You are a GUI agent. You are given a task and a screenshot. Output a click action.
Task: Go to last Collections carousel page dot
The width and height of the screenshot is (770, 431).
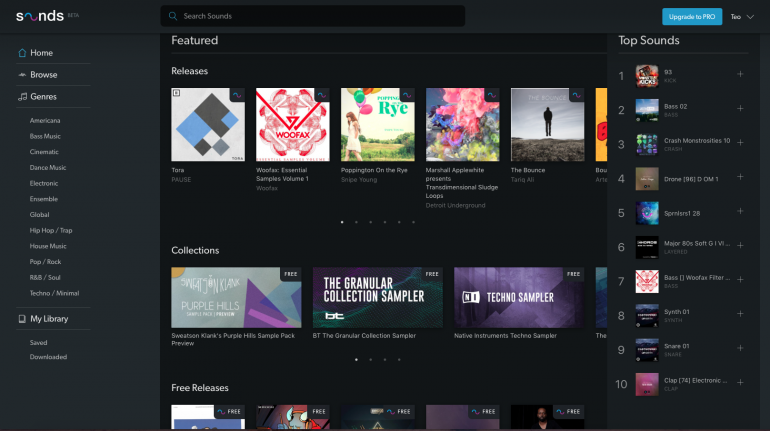coord(399,359)
